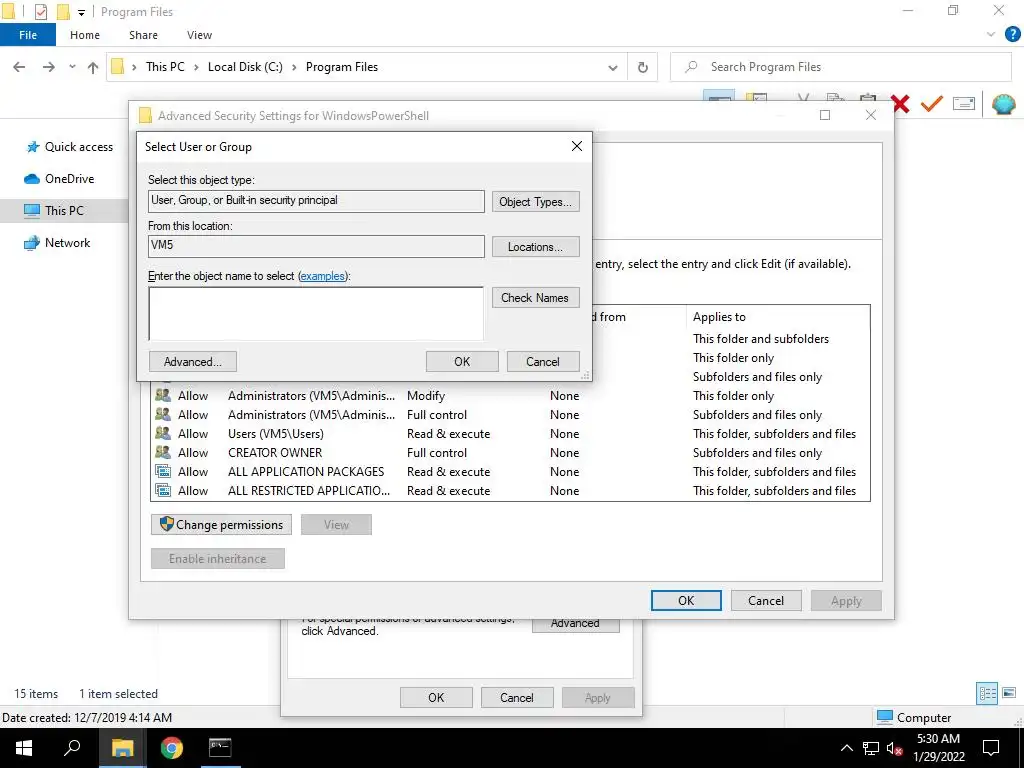Viewport: 1024px width, 768px height.
Task: Open Chrome from the taskbar
Action: (171, 748)
